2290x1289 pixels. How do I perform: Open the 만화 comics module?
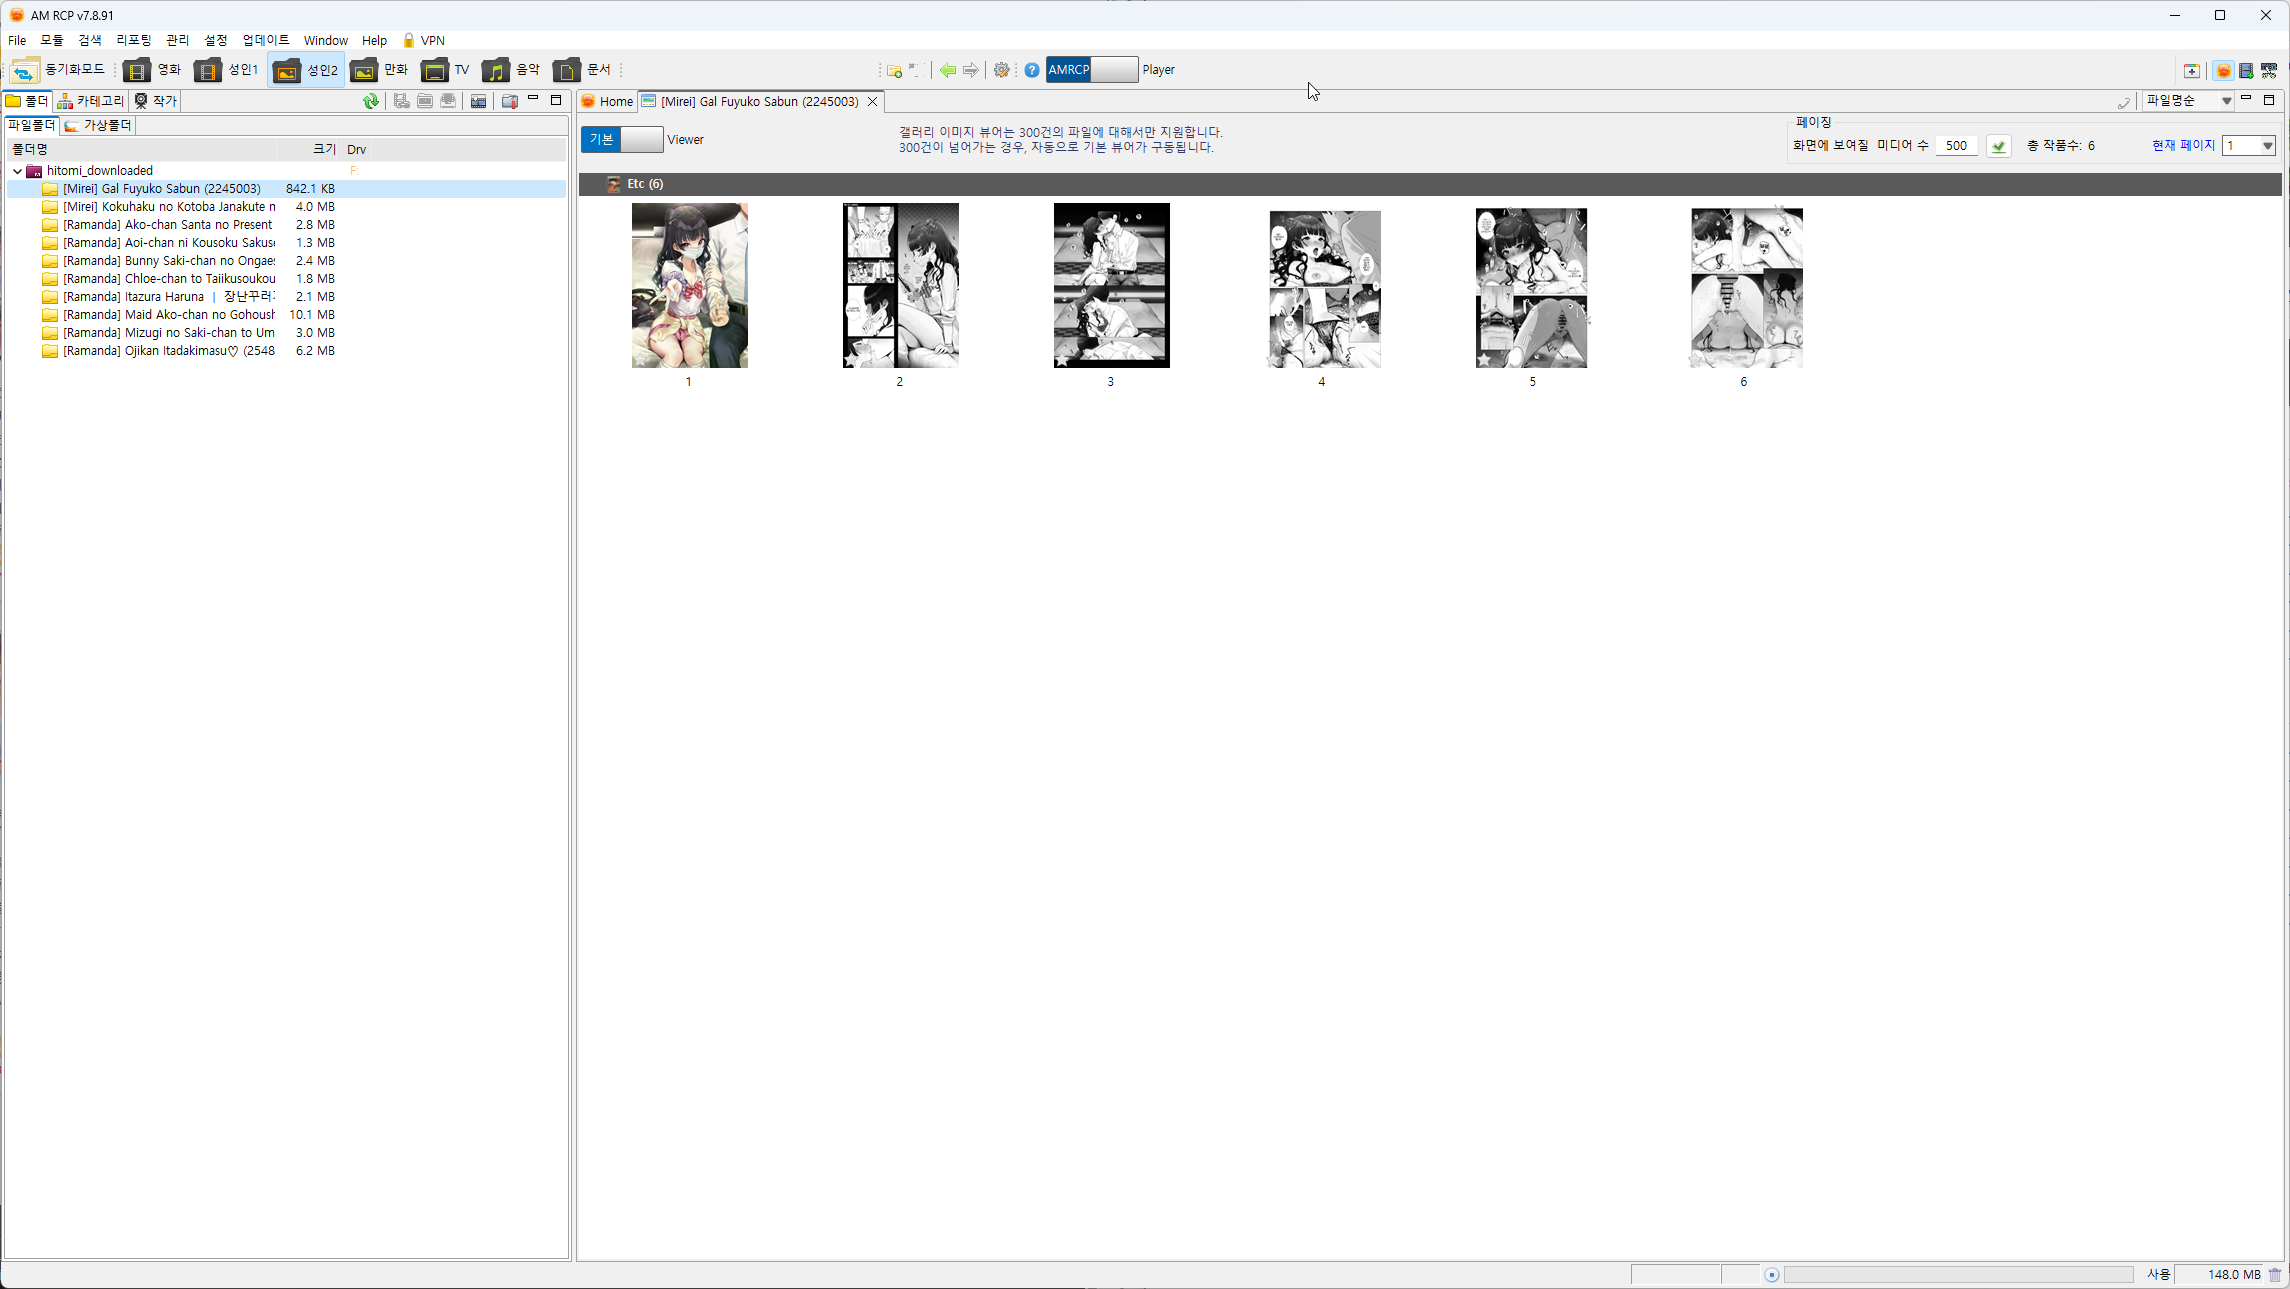(380, 70)
